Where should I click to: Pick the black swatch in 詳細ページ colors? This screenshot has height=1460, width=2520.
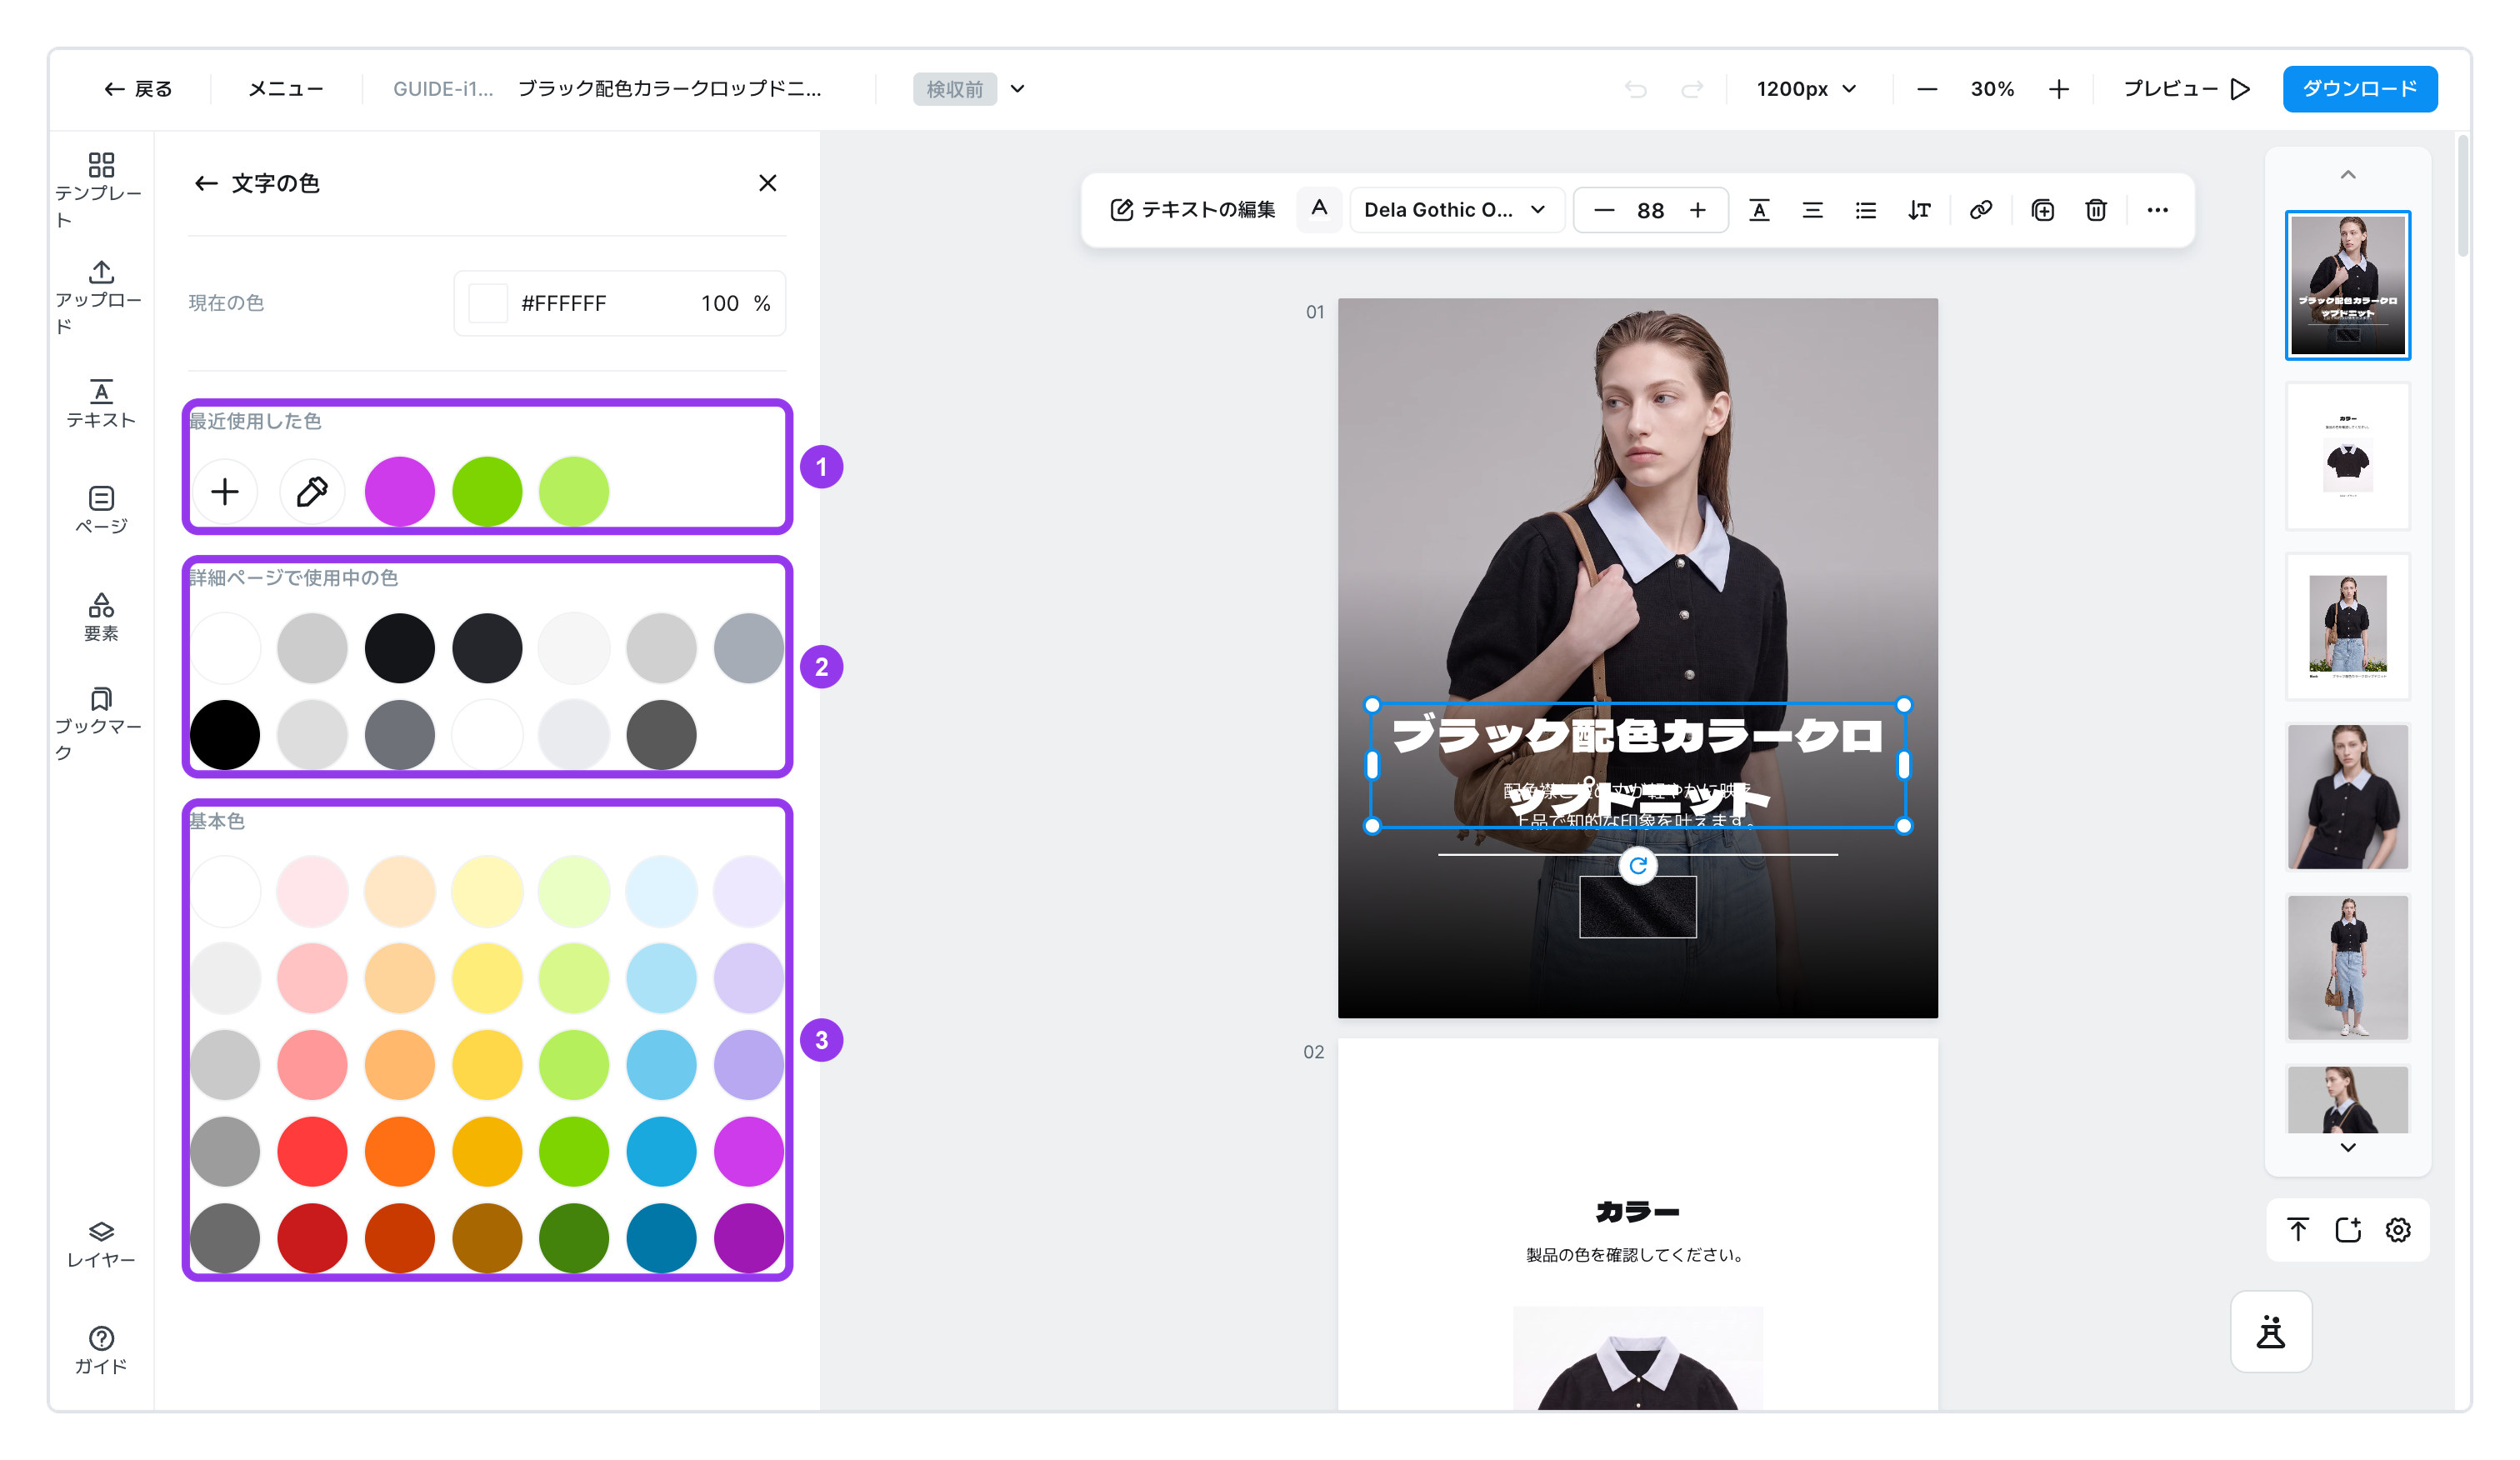click(x=225, y=734)
